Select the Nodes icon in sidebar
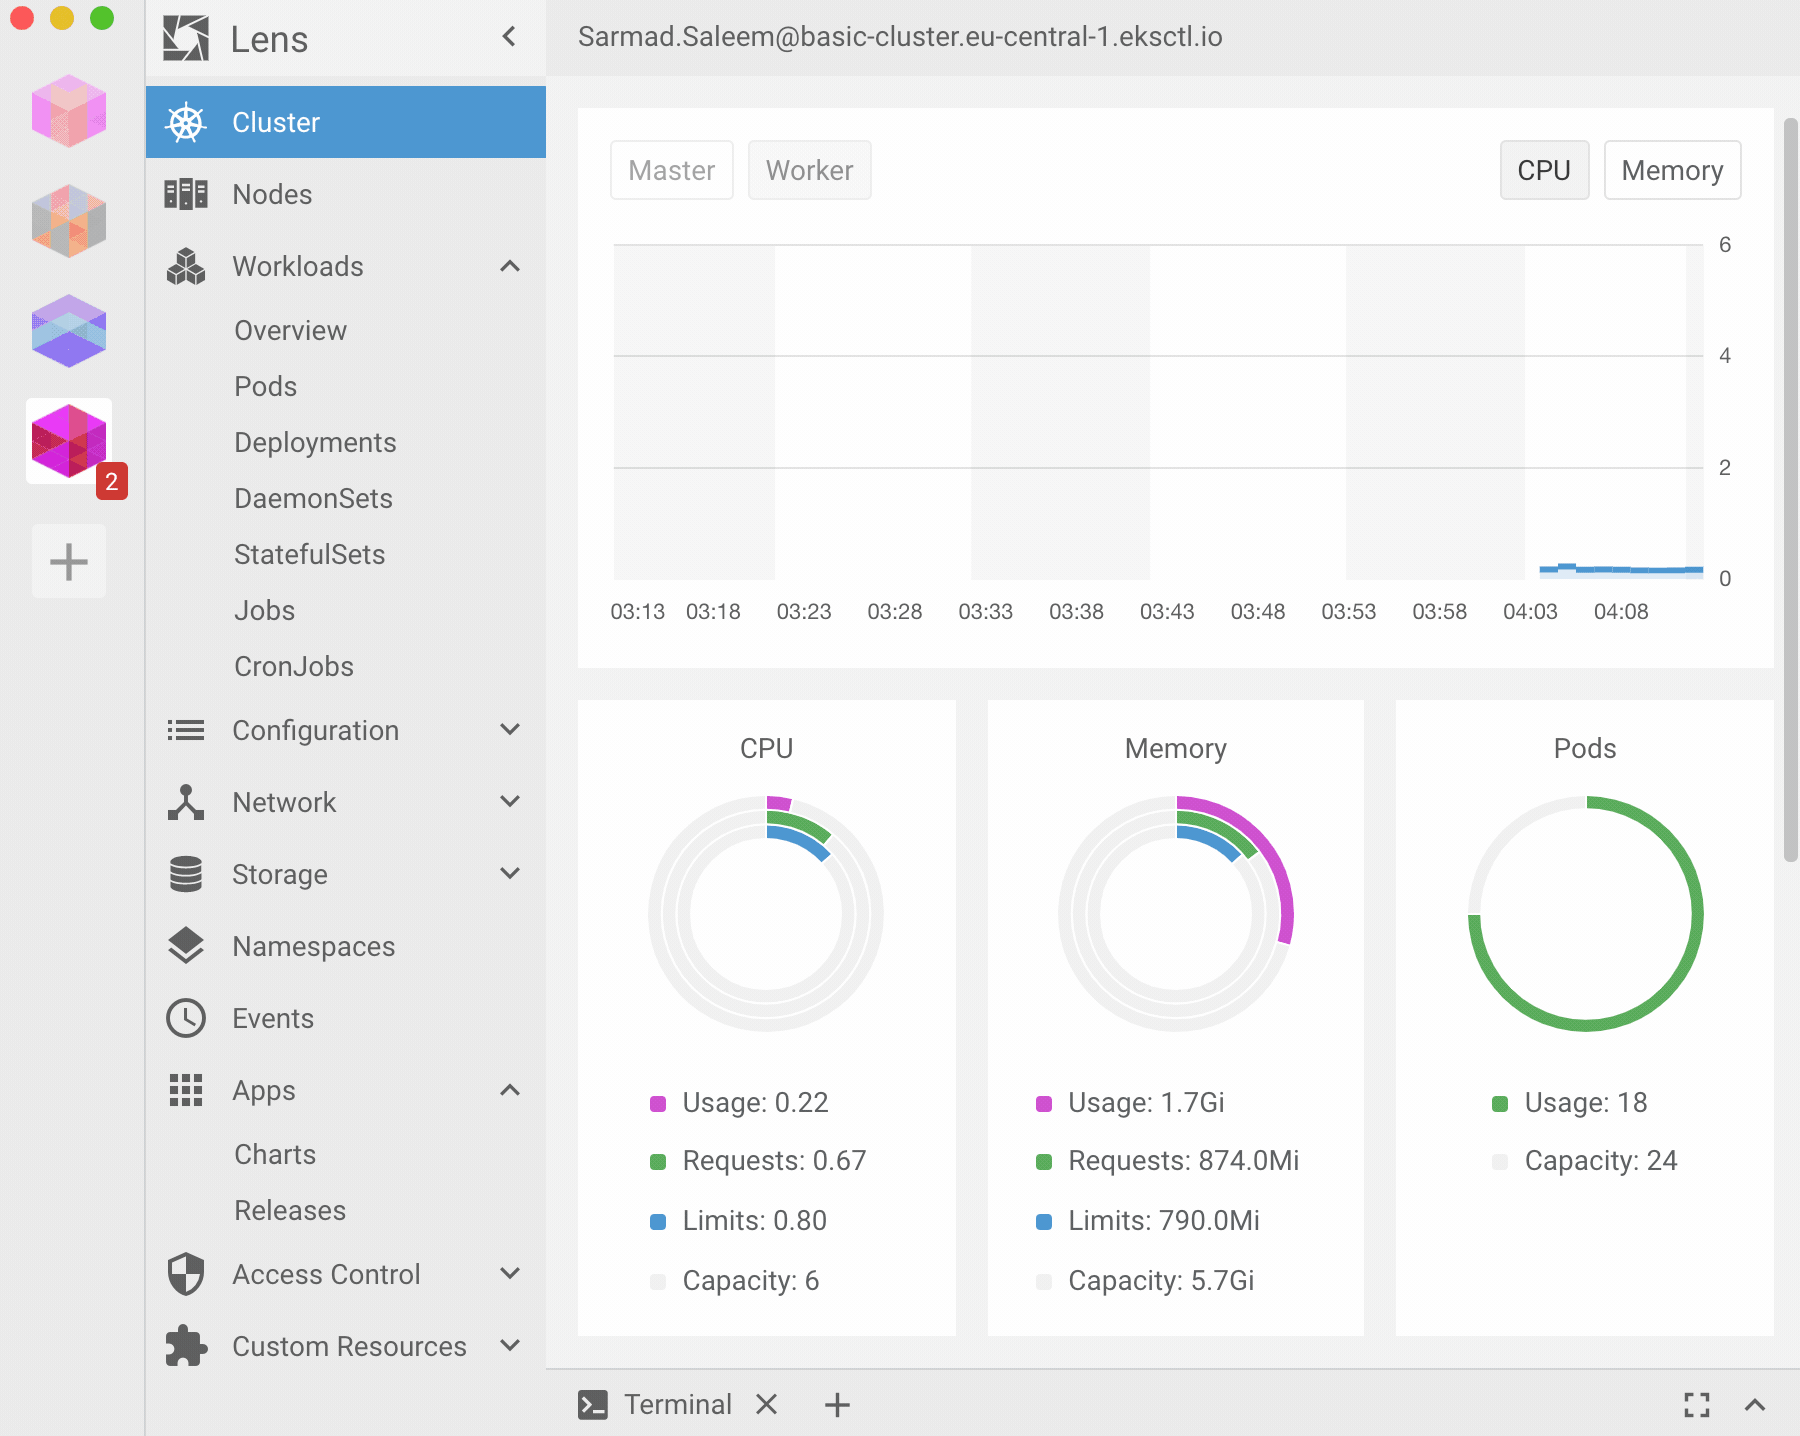Image resolution: width=1800 pixels, height=1436 pixels. click(x=186, y=194)
